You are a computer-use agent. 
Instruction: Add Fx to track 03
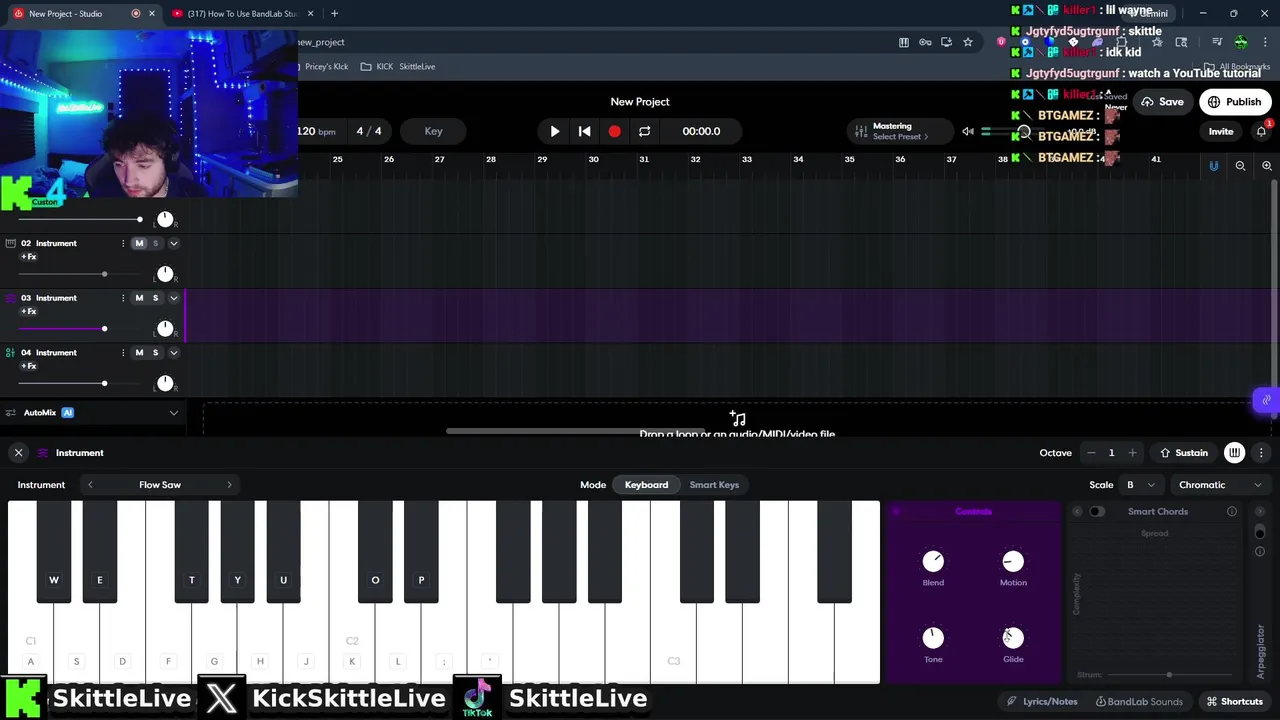(29, 312)
